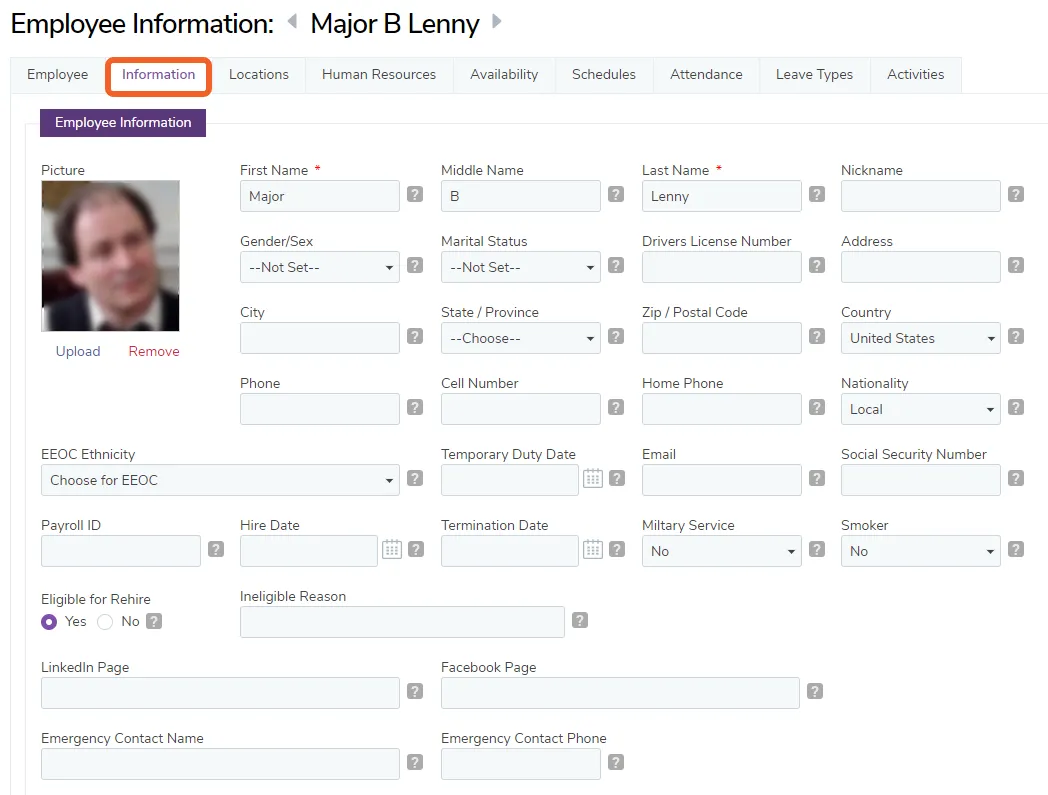The width and height of the screenshot is (1048, 795).
Task: Open the Attendance tab
Action: pyautogui.click(x=706, y=75)
